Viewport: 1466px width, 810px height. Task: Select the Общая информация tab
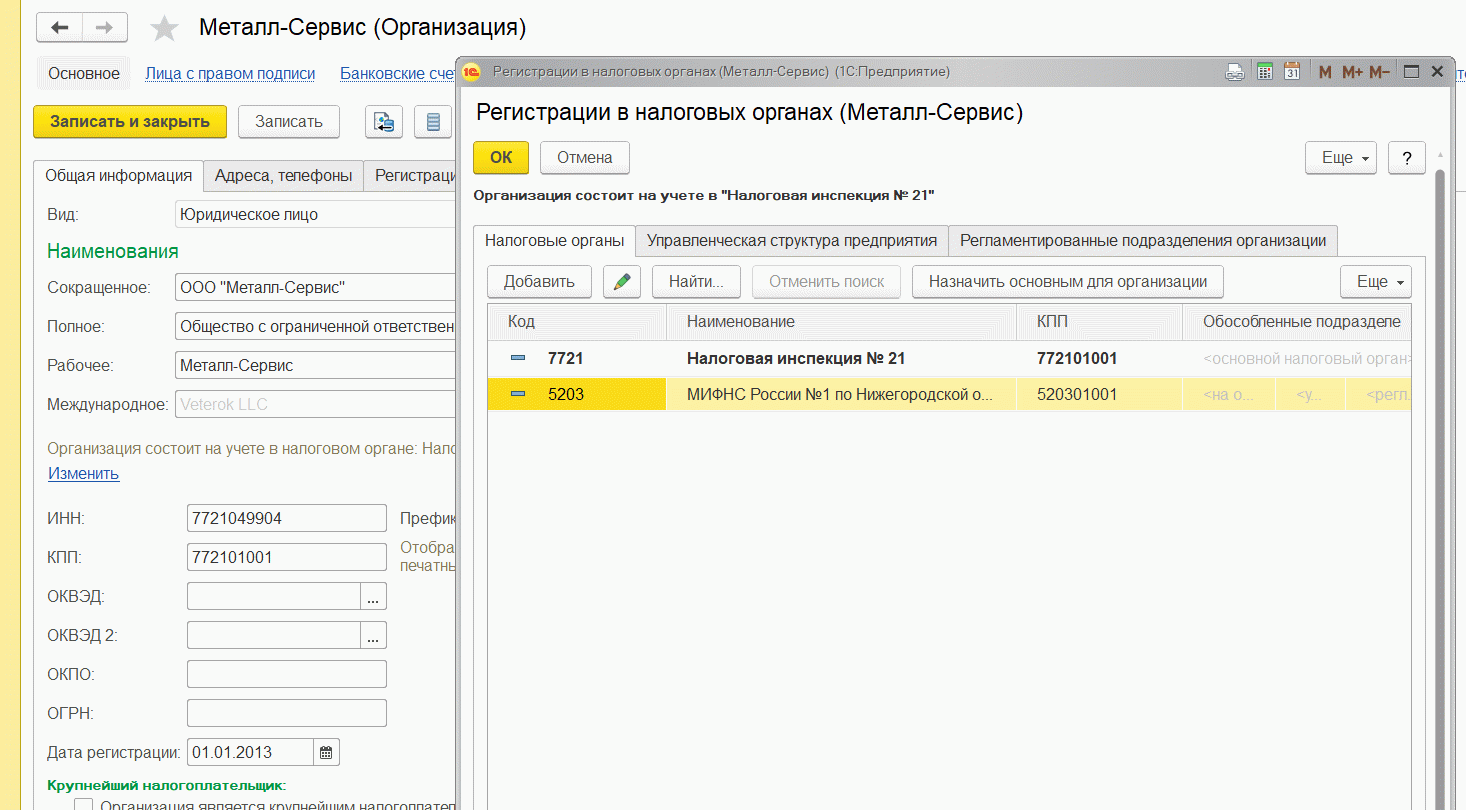point(118,175)
